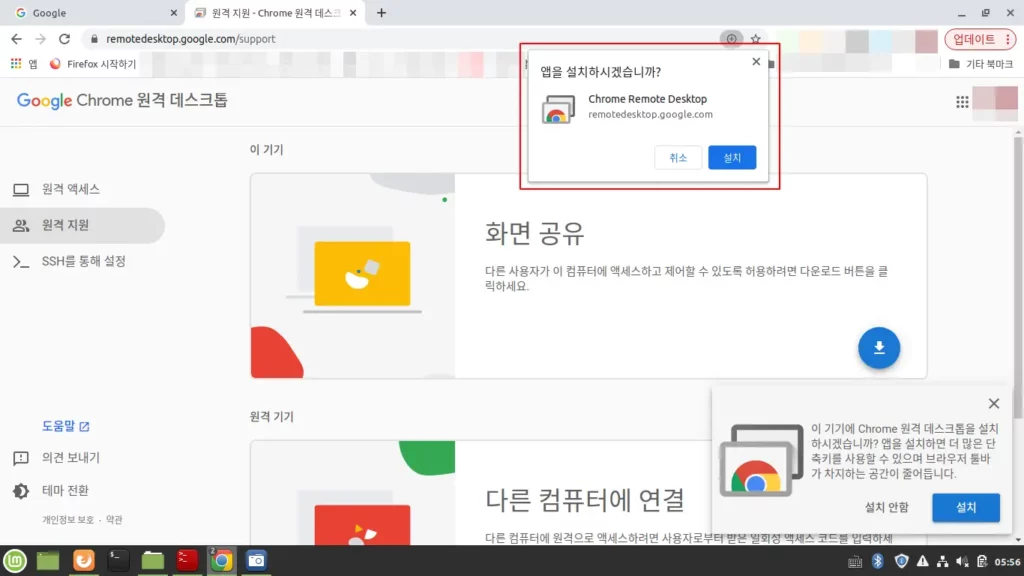The width and height of the screenshot is (1024, 576).
Task: Open Other bookmarks folder
Action: [980, 63]
